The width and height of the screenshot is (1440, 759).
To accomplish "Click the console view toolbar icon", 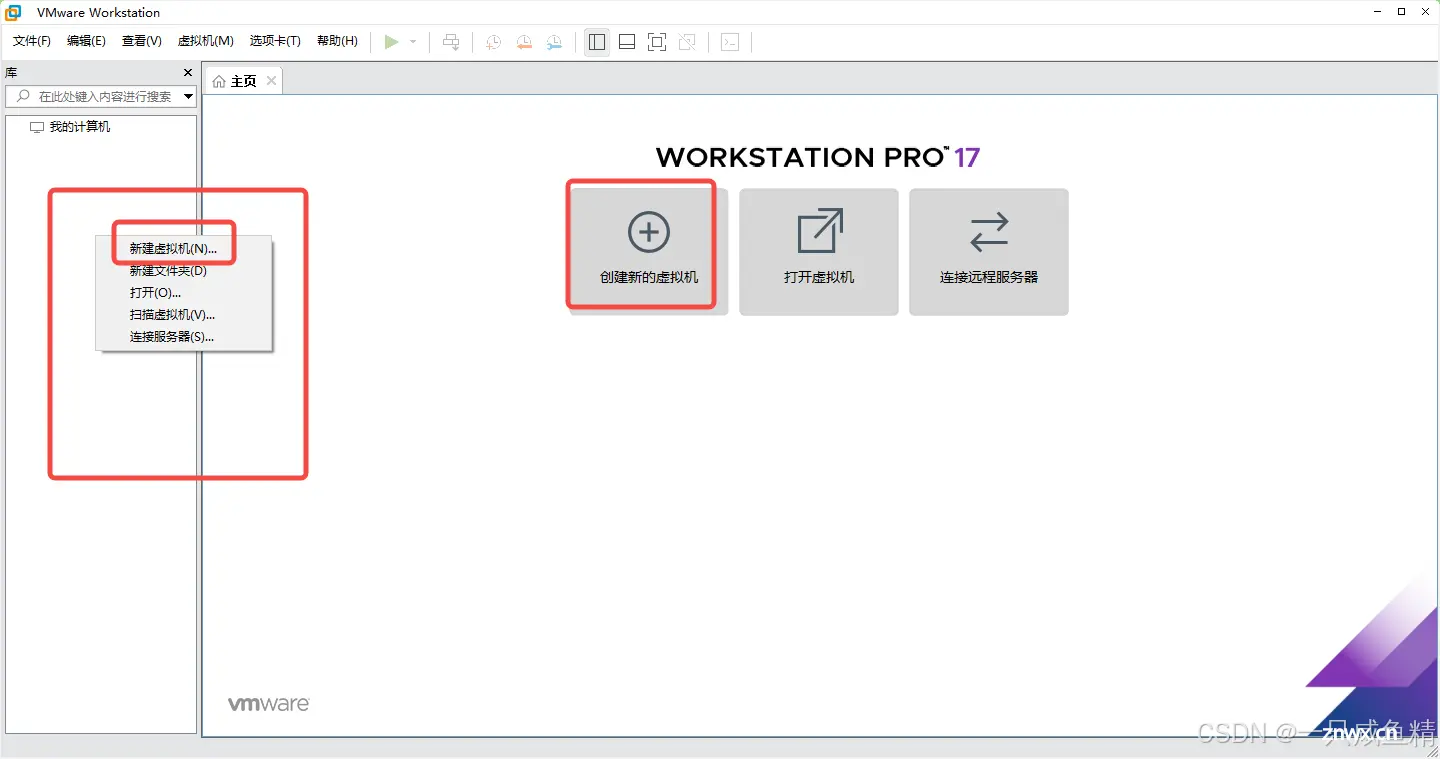I will tap(730, 42).
